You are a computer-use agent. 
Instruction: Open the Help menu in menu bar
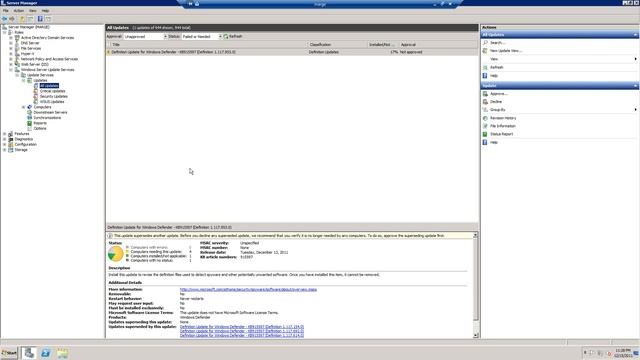[x=45, y=11]
